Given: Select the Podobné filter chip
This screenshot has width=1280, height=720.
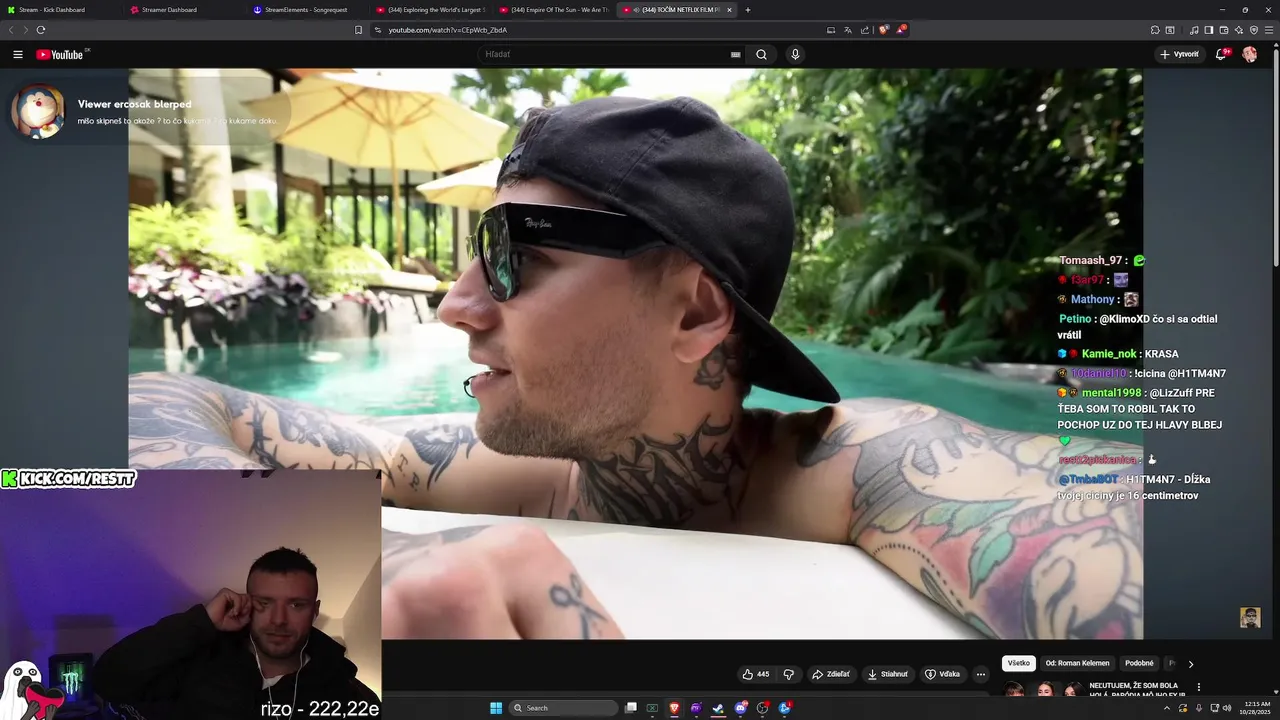Looking at the screenshot, I should pyautogui.click(x=1139, y=663).
